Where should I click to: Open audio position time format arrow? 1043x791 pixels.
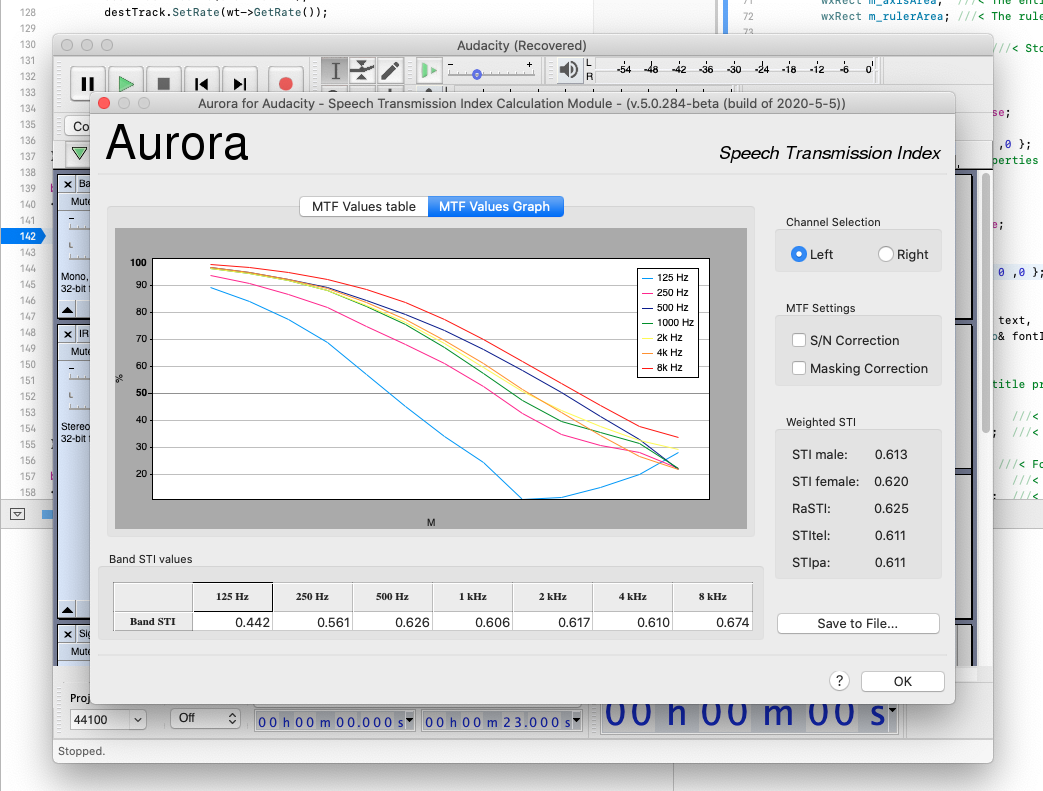point(892,711)
